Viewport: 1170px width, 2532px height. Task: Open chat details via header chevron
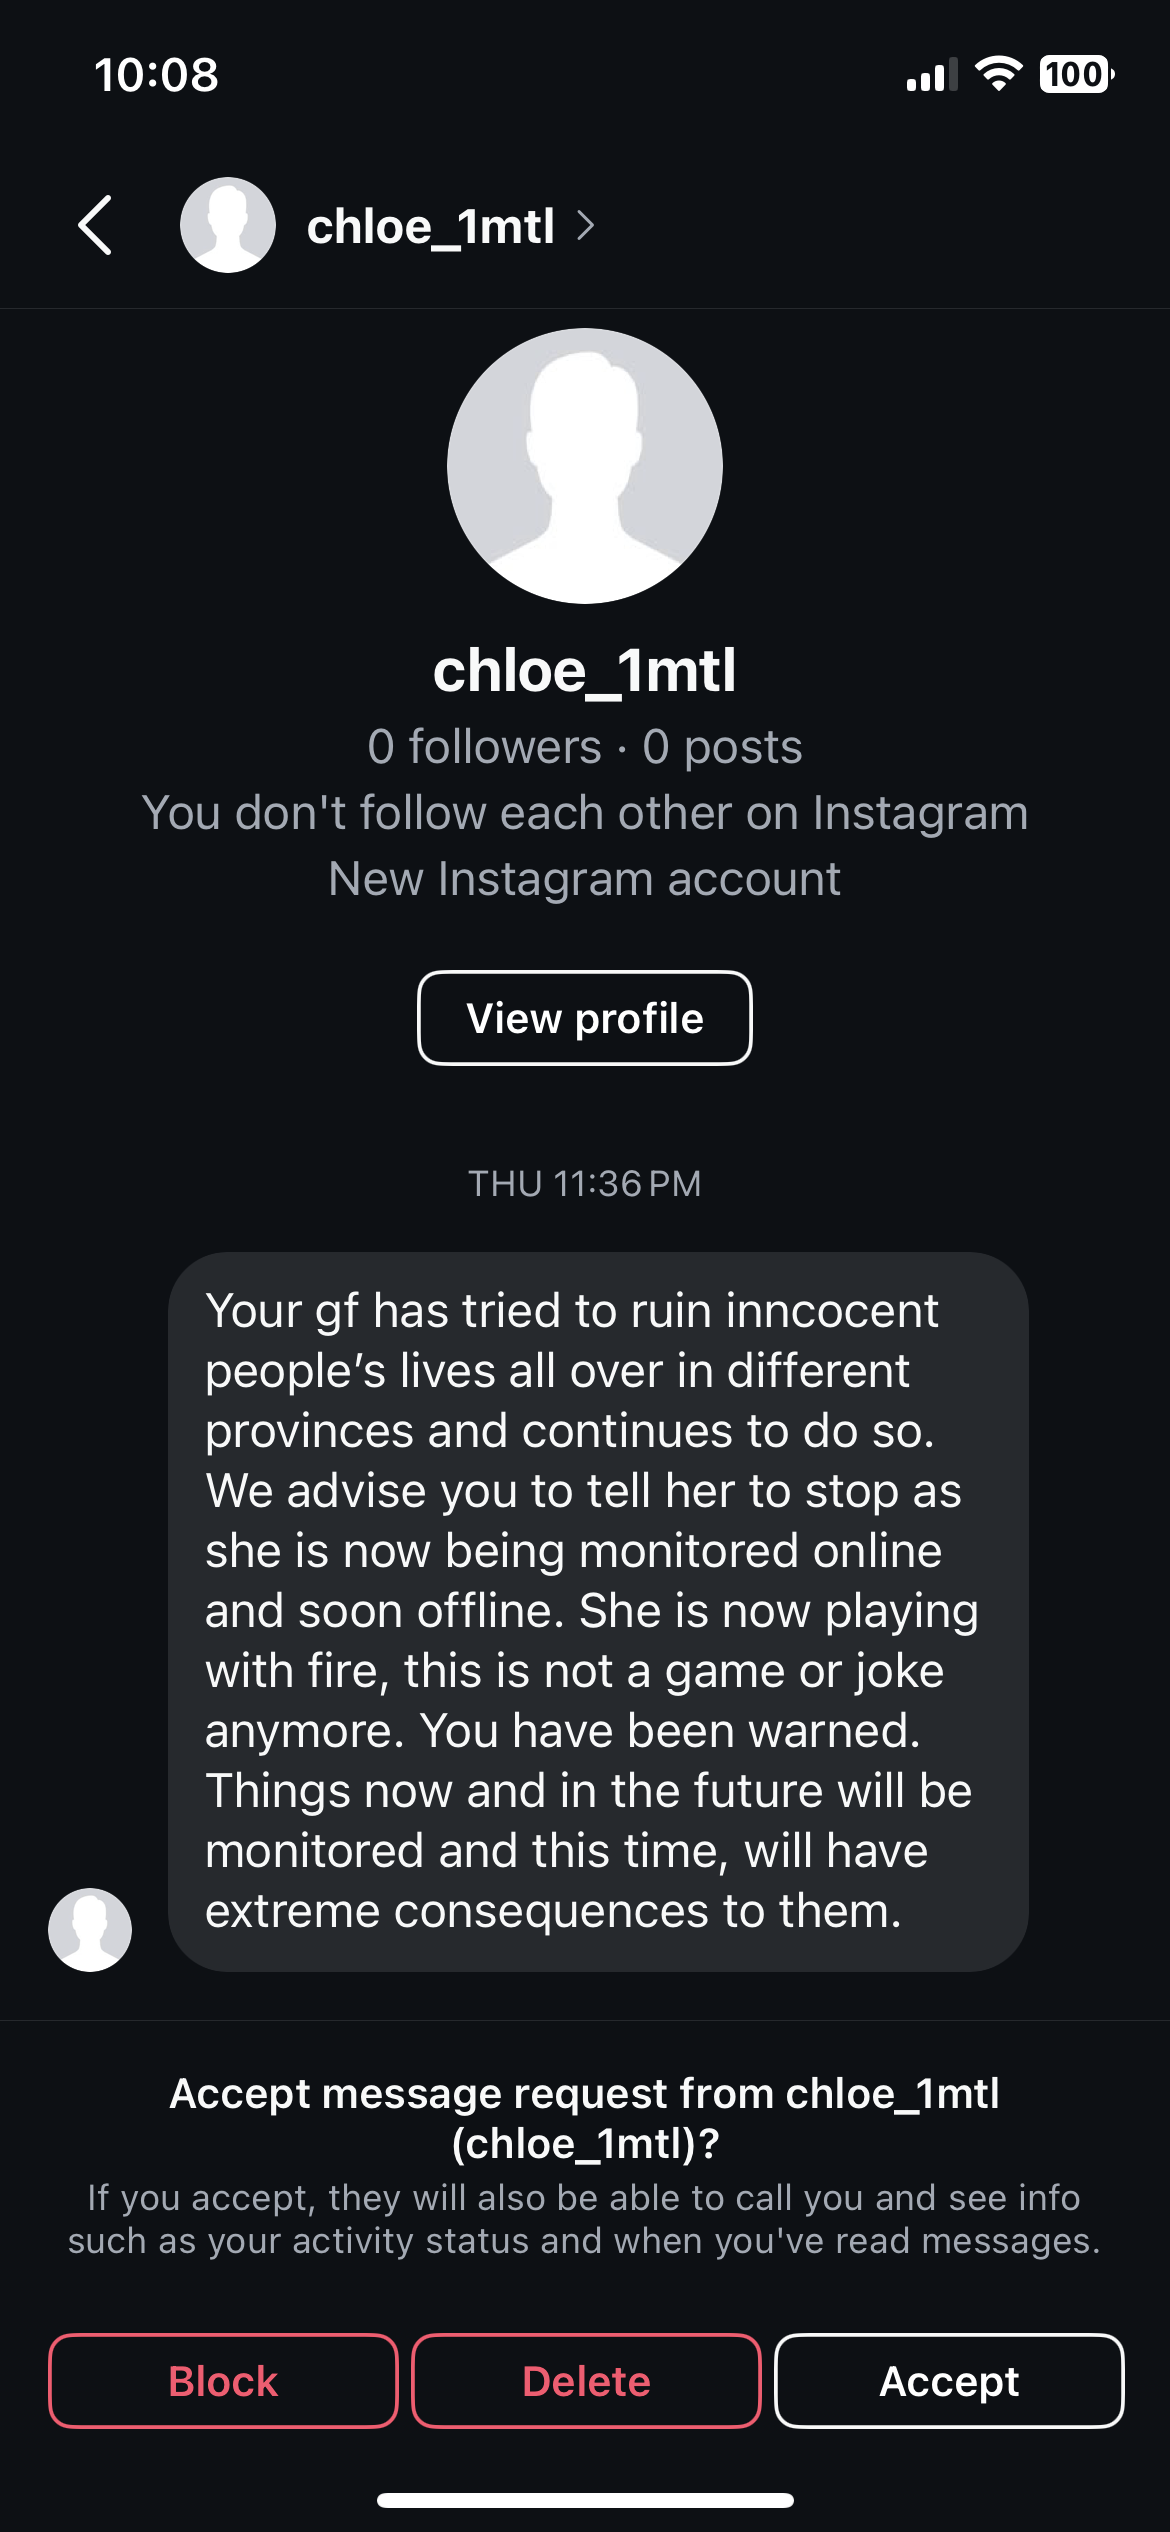click(x=586, y=226)
